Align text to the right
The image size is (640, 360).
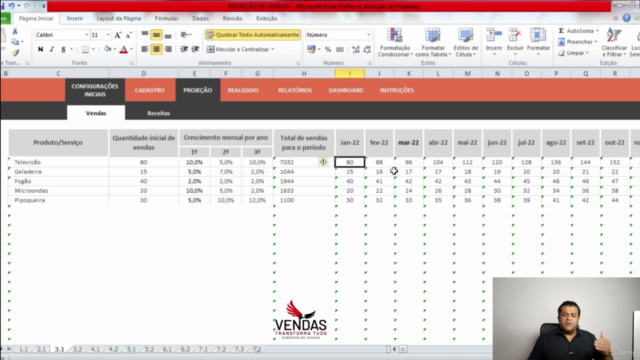point(168,49)
